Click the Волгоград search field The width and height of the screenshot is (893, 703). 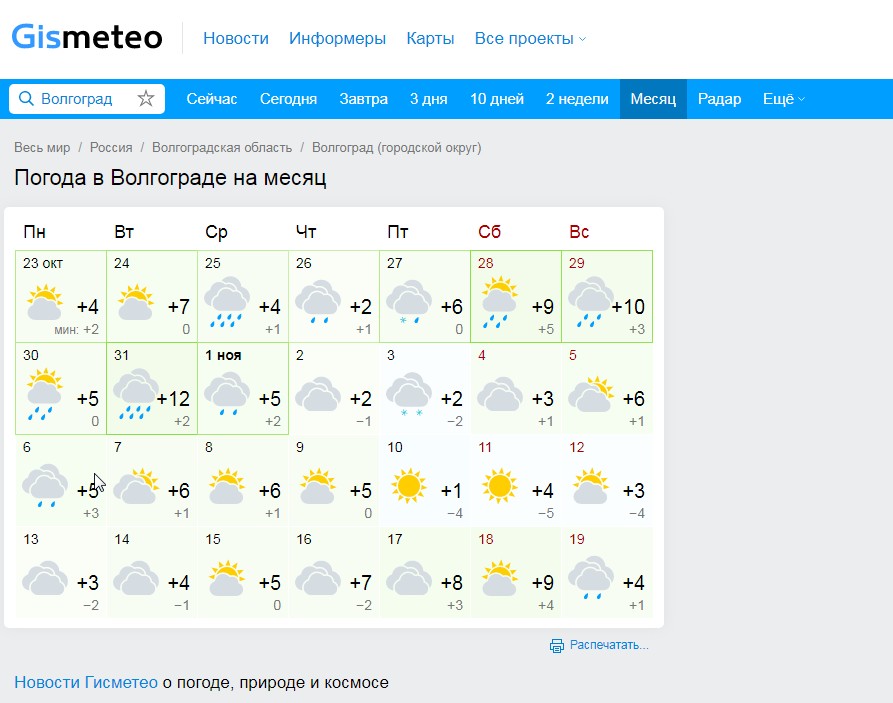click(87, 99)
